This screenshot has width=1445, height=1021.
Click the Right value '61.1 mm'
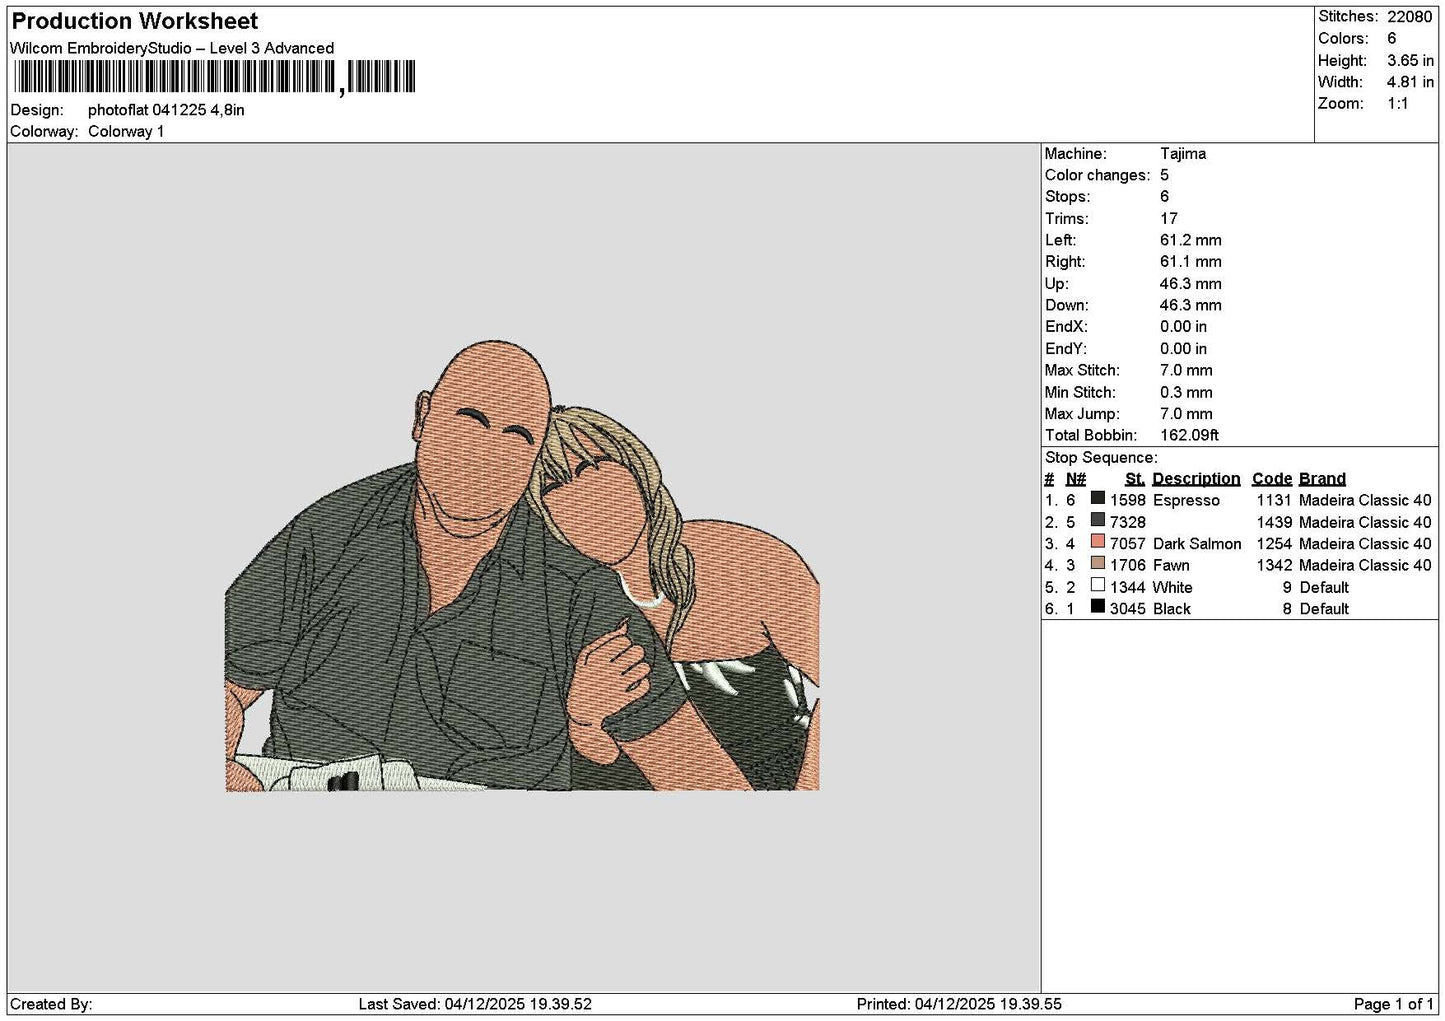click(x=1191, y=262)
